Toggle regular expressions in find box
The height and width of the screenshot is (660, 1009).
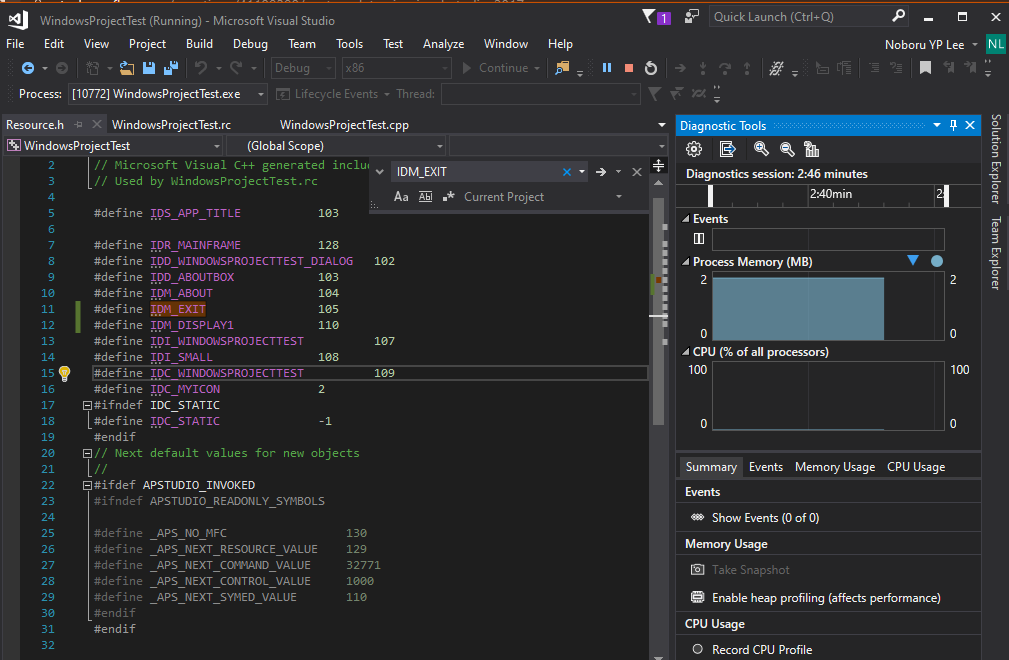coord(449,197)
